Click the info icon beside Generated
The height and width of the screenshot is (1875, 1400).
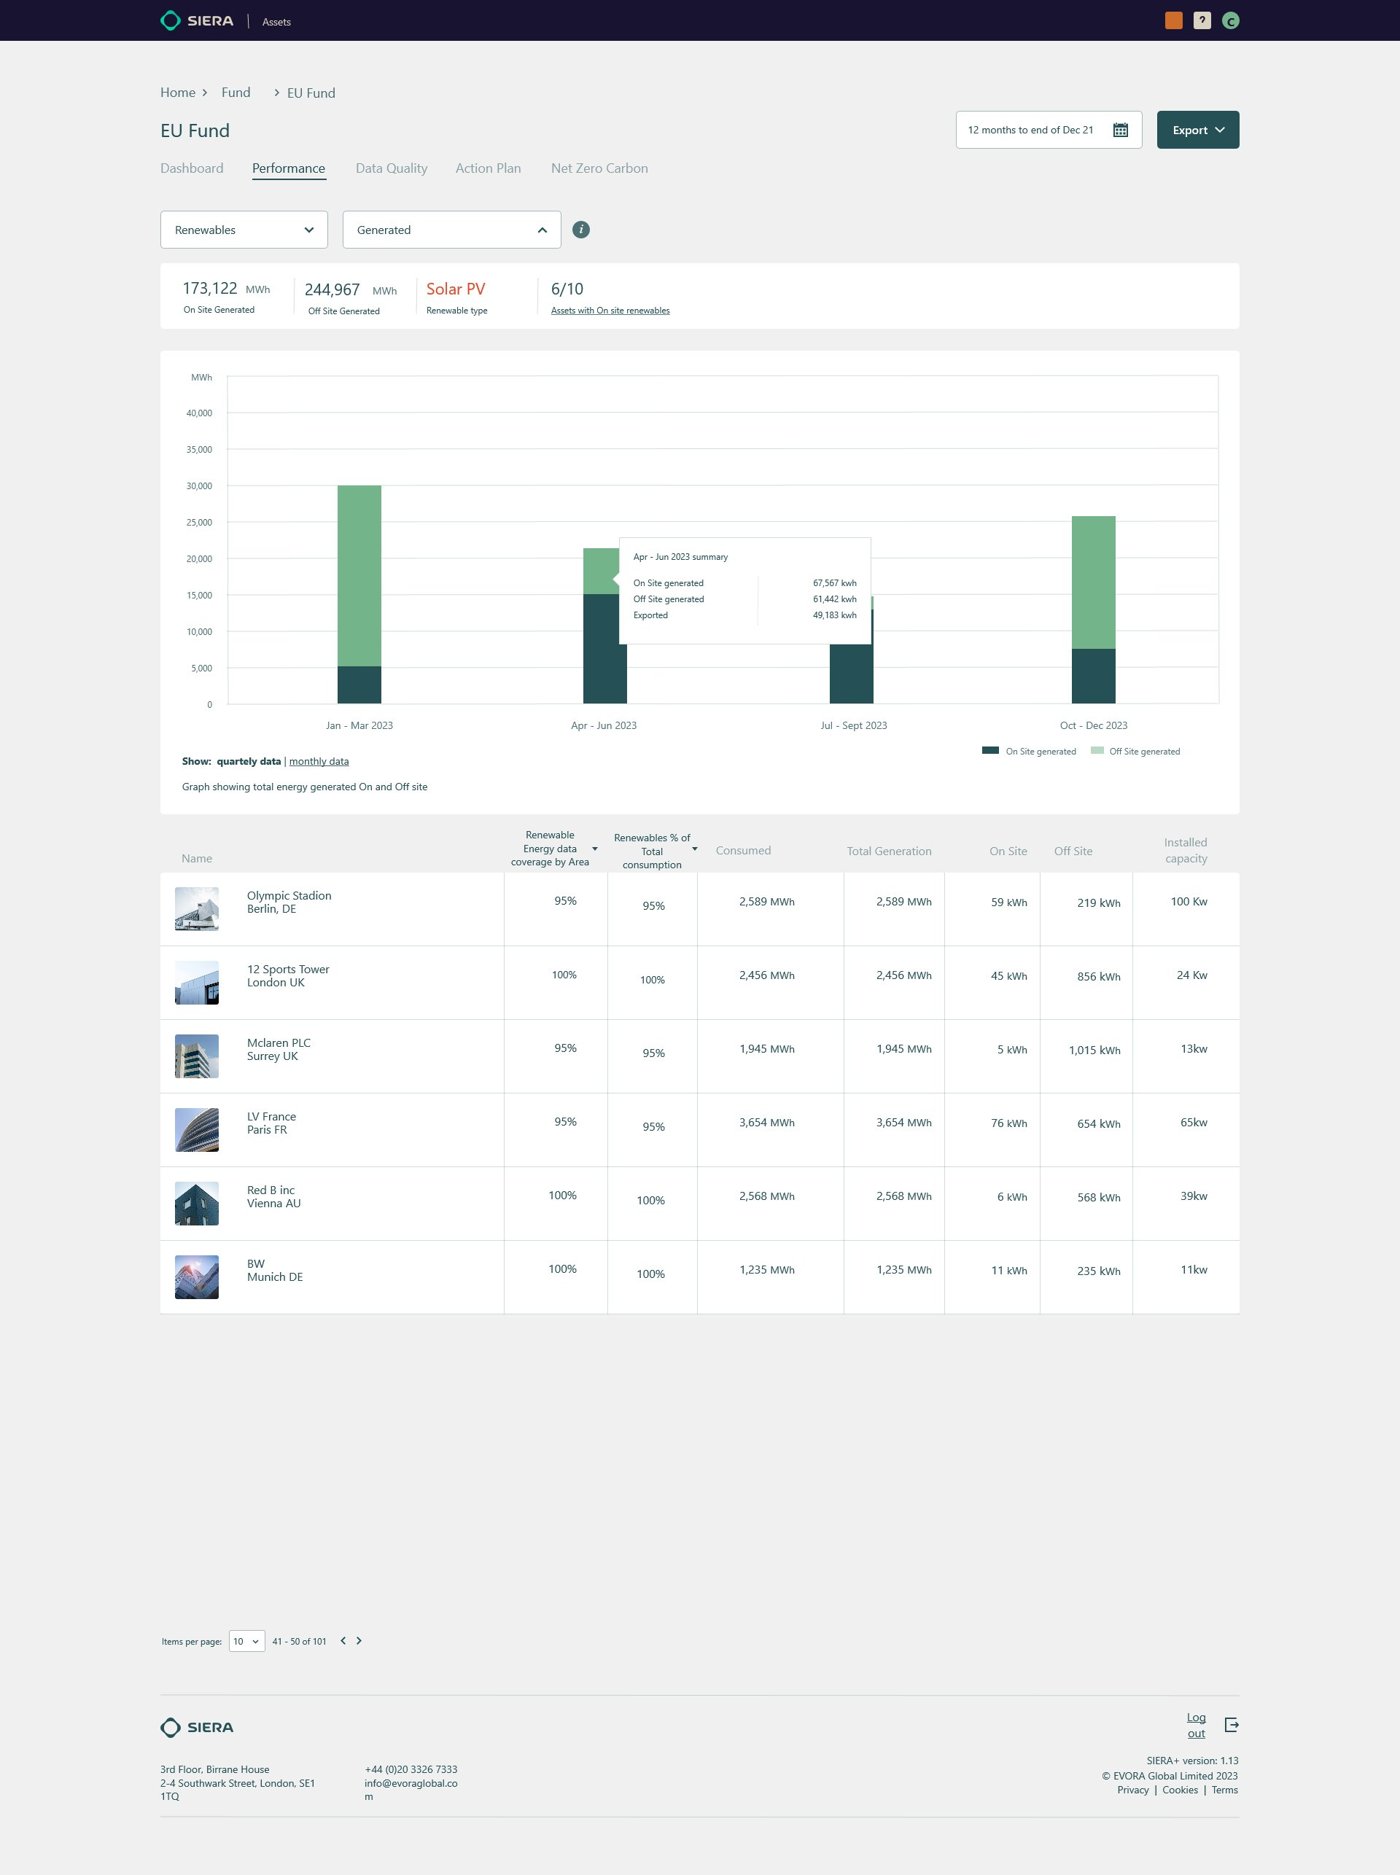[581, 230]
